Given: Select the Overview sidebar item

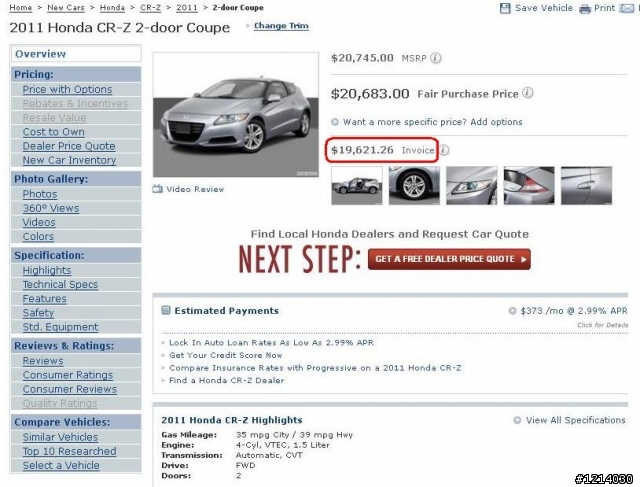Looking at the screenshot, I should [76, 54].
